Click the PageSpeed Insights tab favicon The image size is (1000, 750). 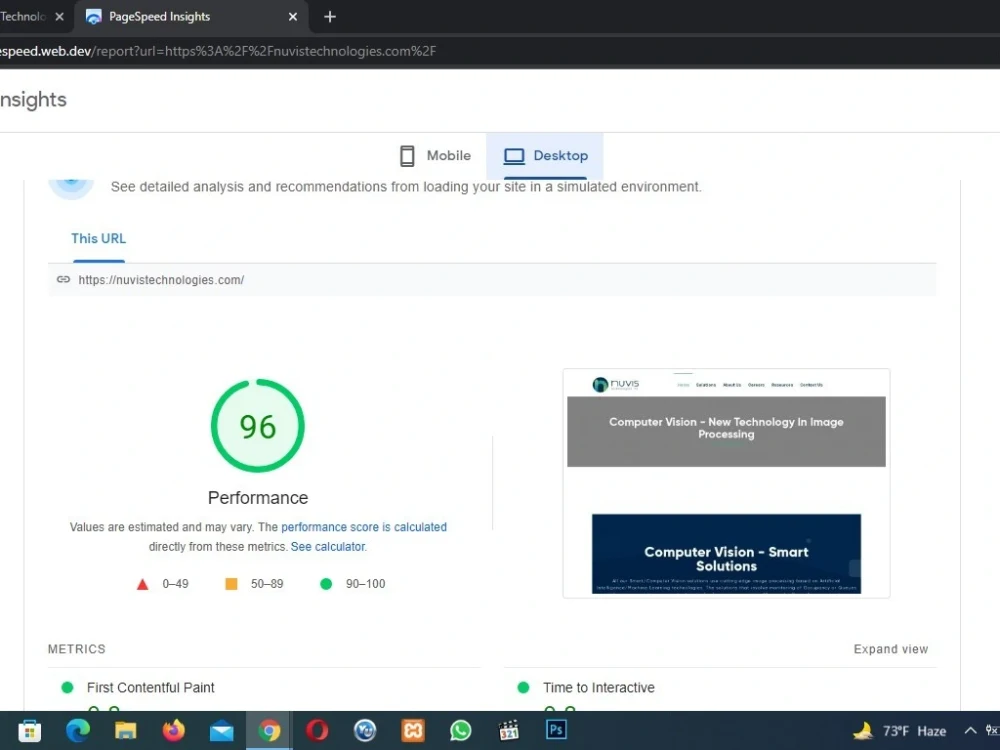tap(93, 17)
